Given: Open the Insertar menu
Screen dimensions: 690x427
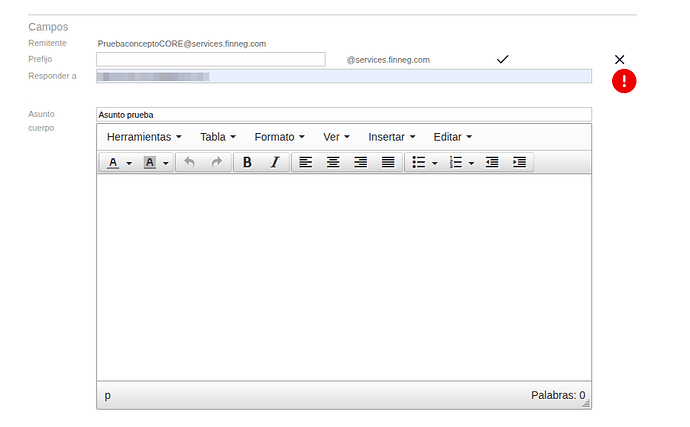Looking at the screenshot, I should 391,136.
